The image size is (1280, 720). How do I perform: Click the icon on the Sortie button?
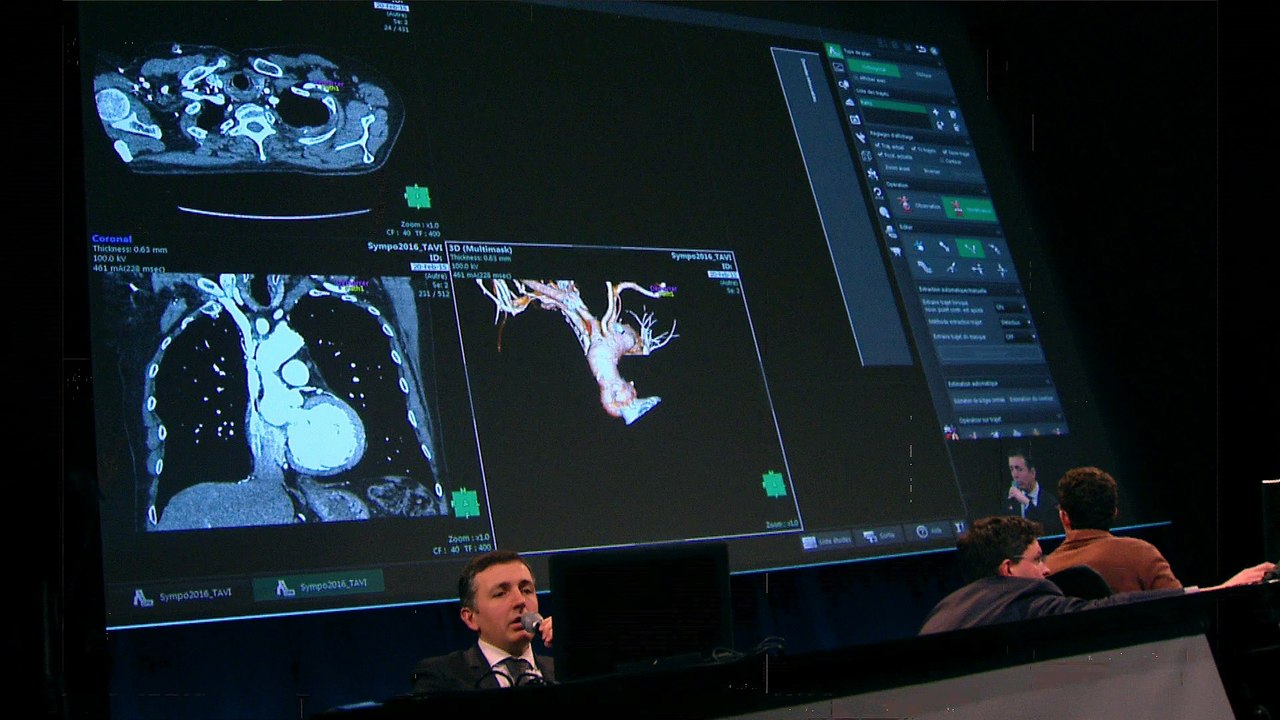(x=869, y=537)
